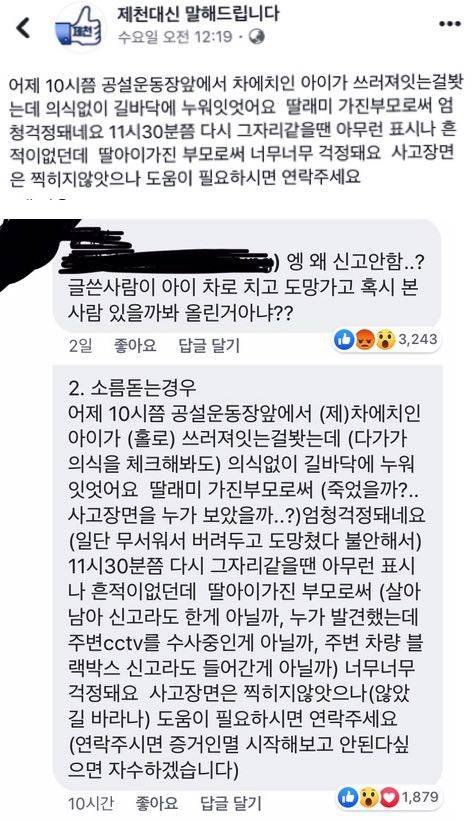Open the 1,879 reactions count
The image size is (473, 822).
coord(420,797)
